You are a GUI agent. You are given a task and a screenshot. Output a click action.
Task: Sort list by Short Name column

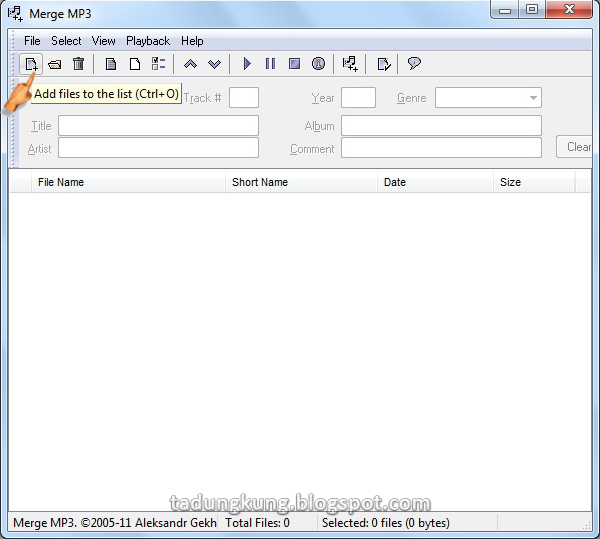[301, 182]
